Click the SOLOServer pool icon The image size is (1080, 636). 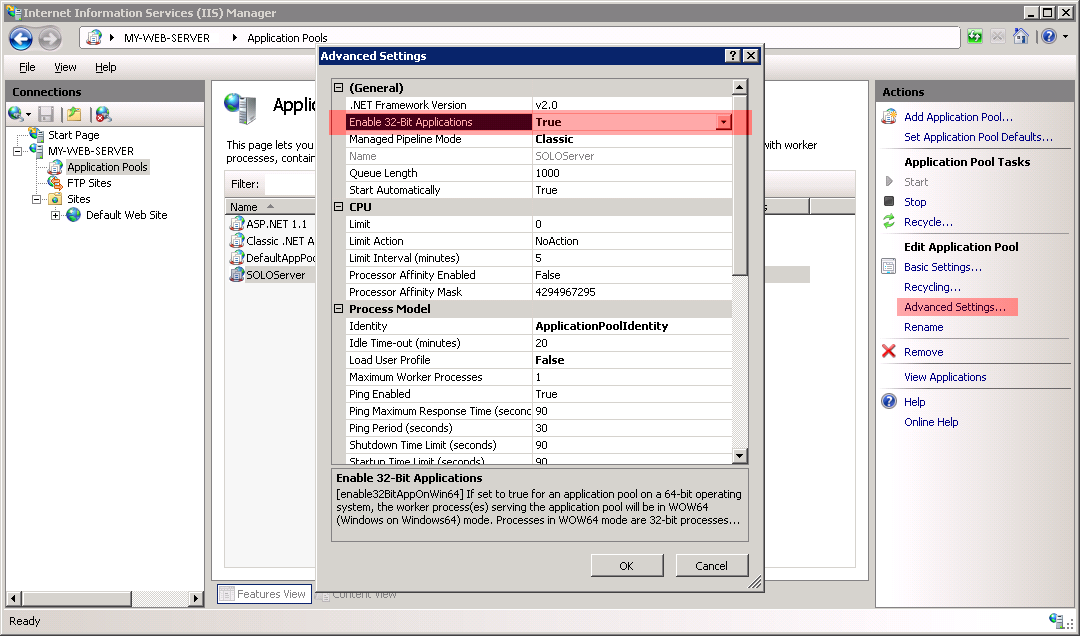click(x=237, y=274)
